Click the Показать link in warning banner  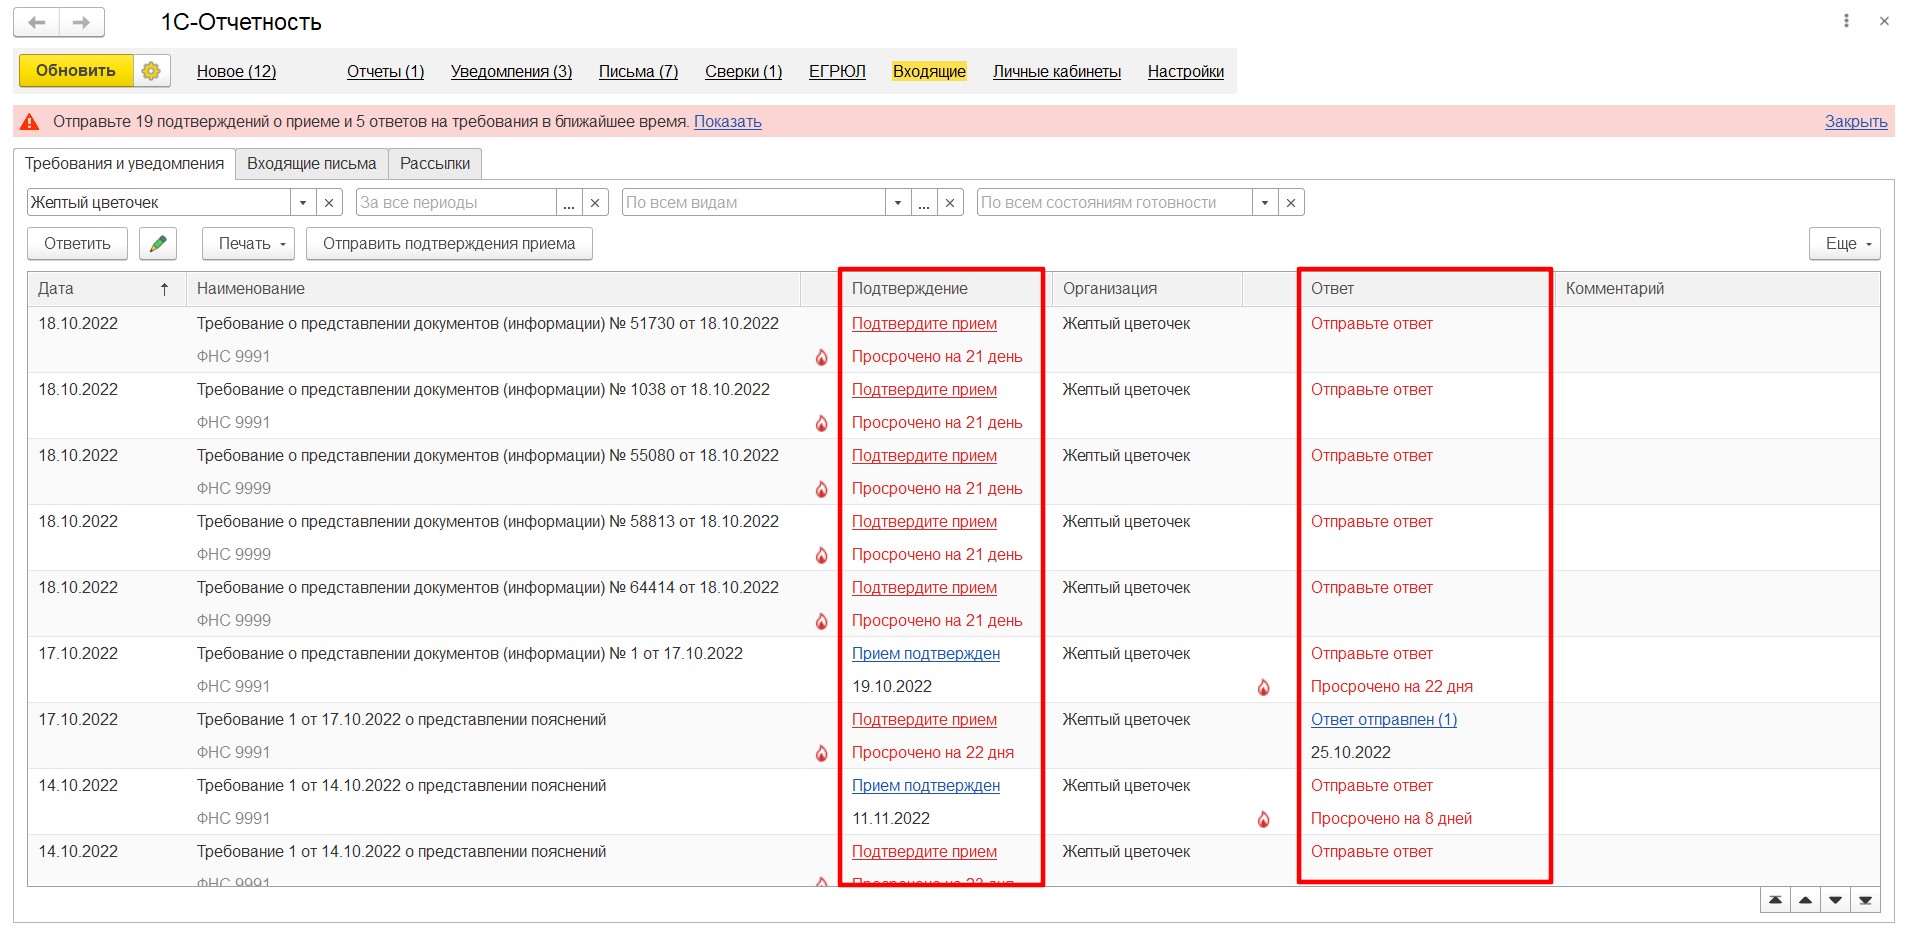pyautogui.click(x=728, y=122)
